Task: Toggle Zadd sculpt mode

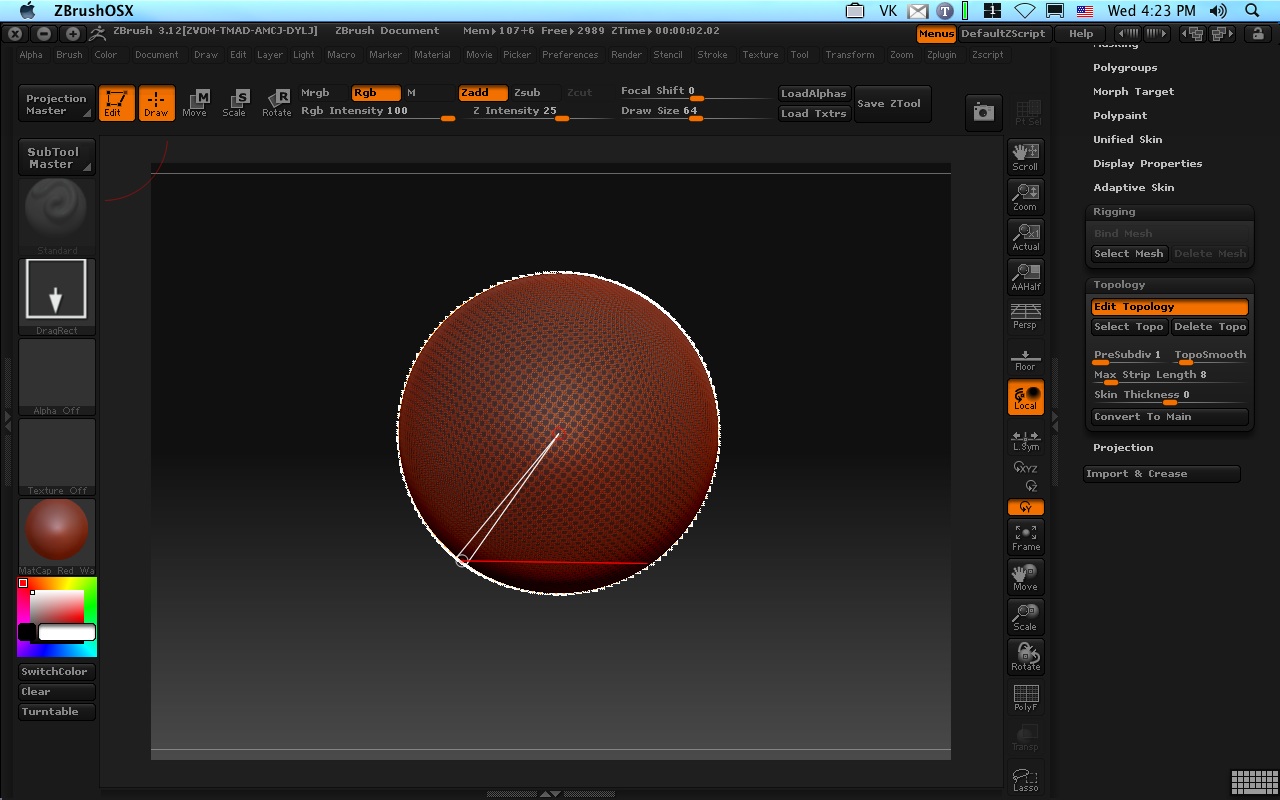Action: click(482, 92)
